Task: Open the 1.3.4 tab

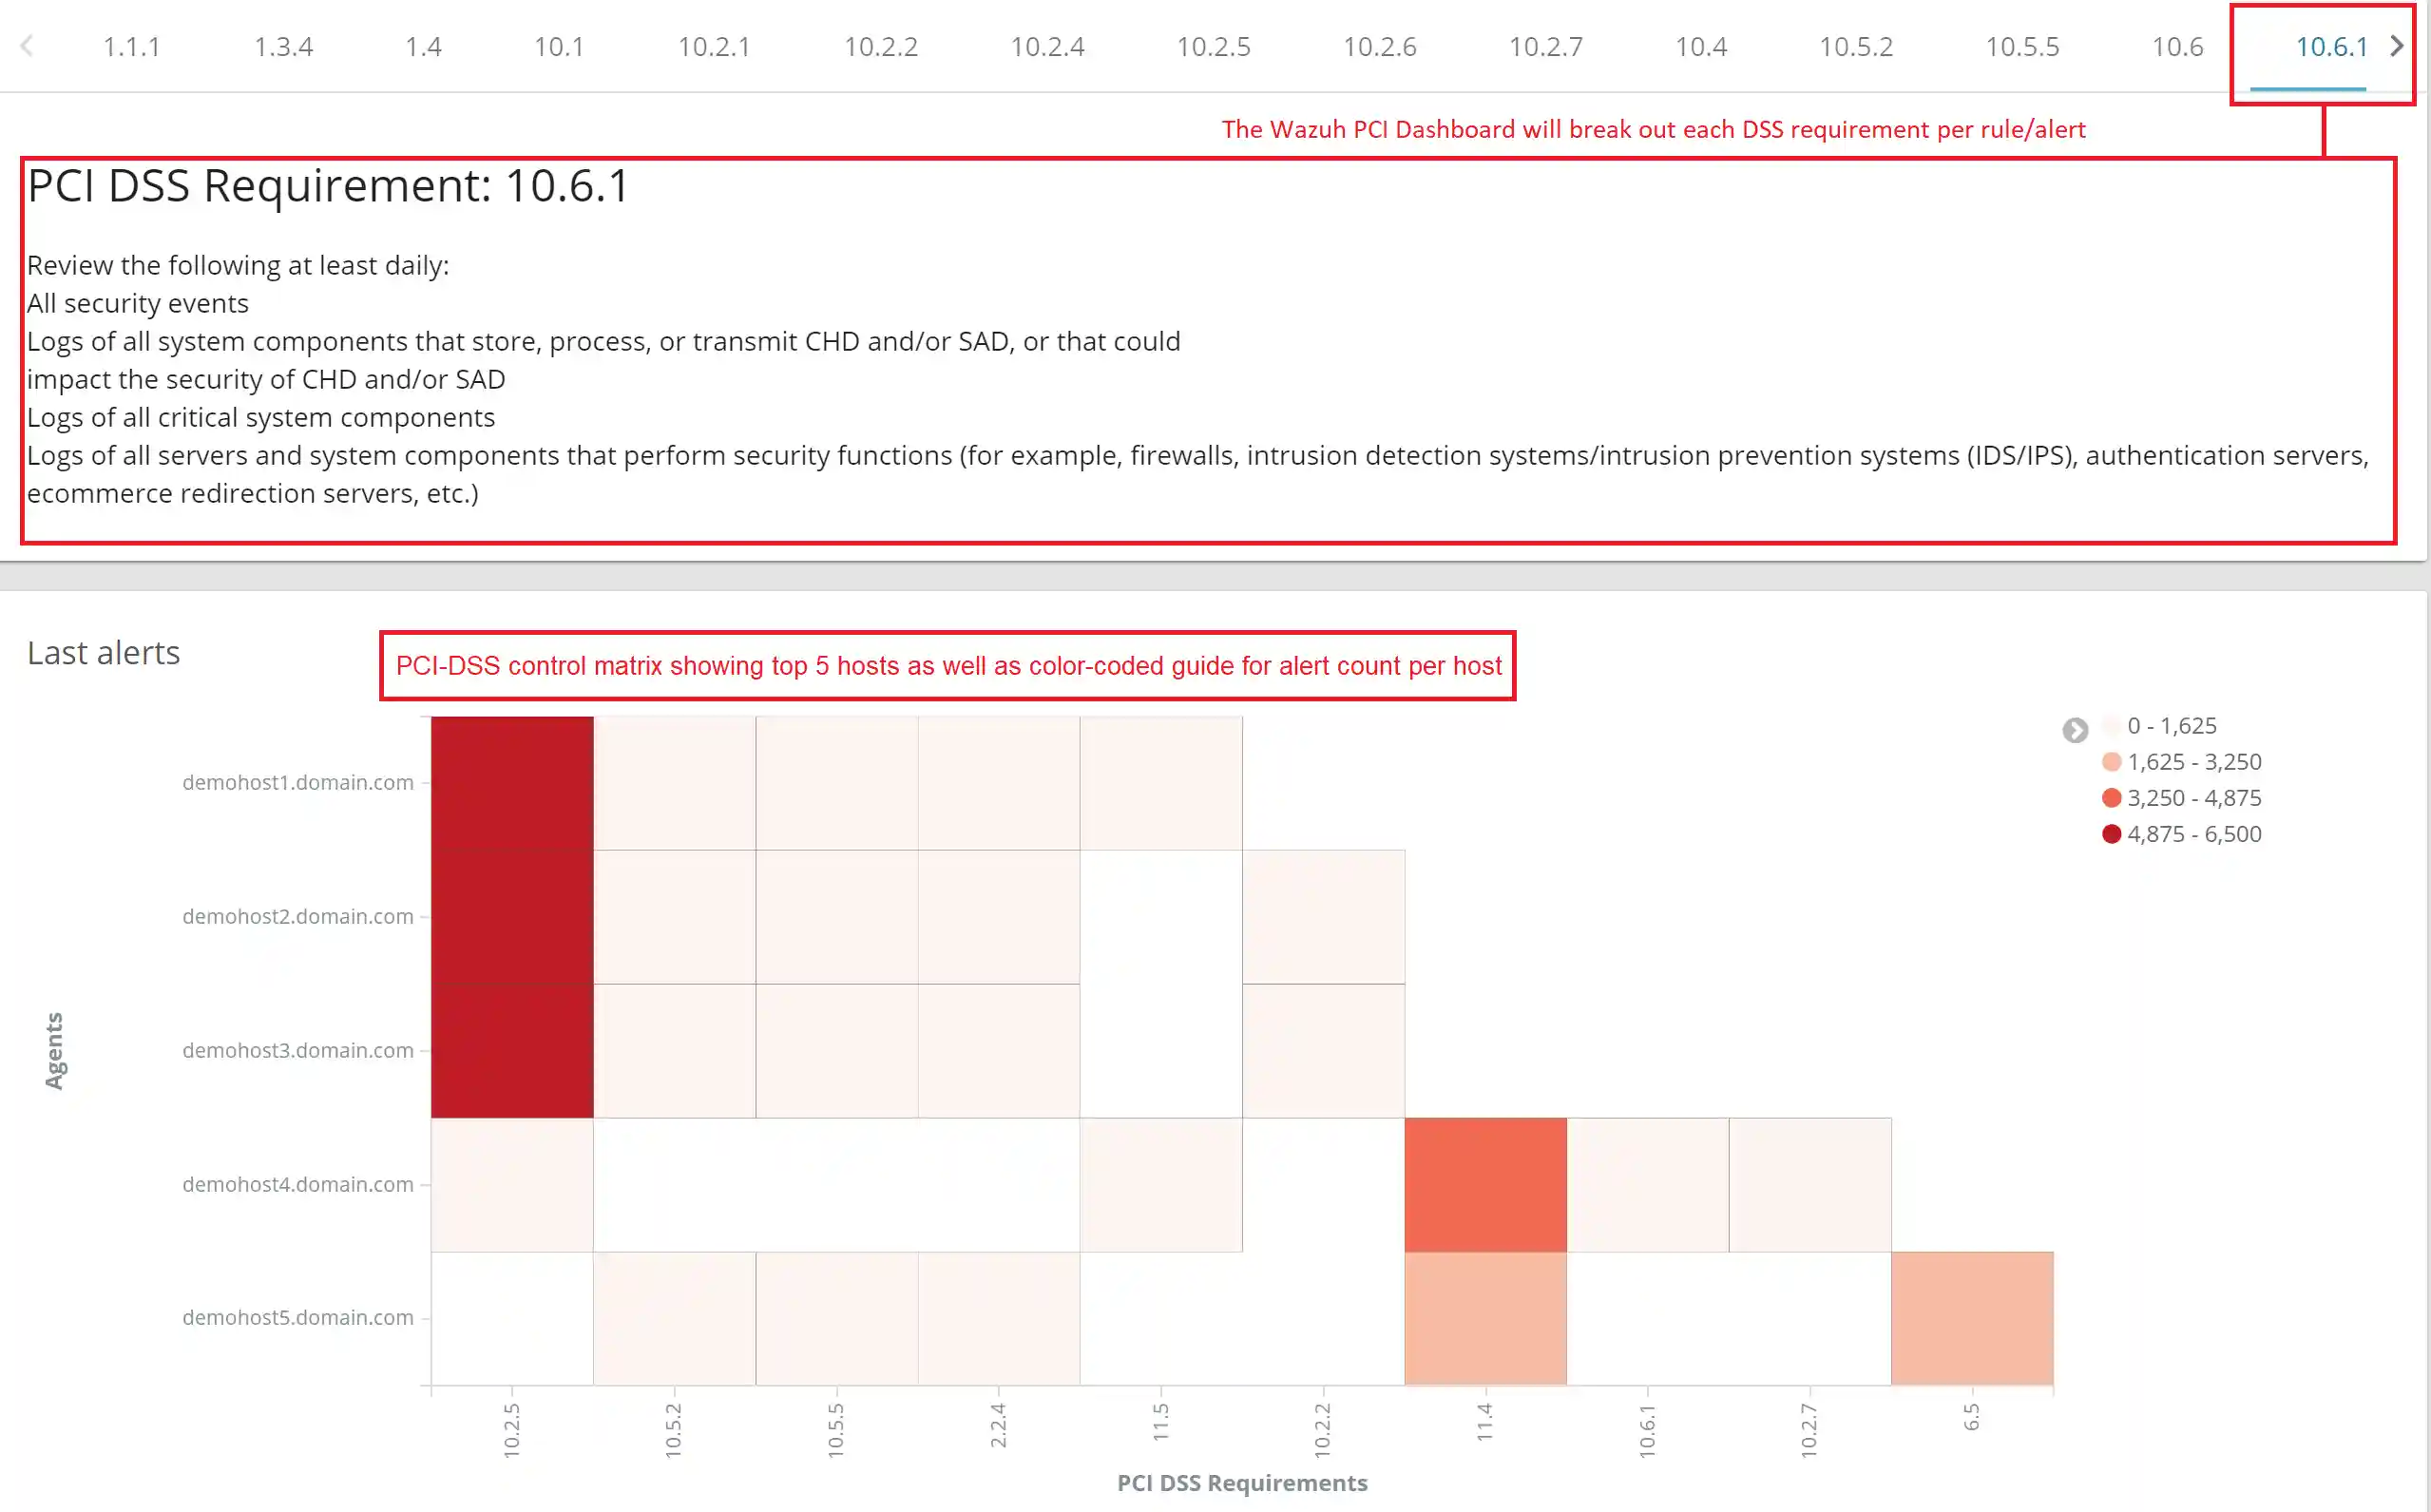Action: point(283,47)
